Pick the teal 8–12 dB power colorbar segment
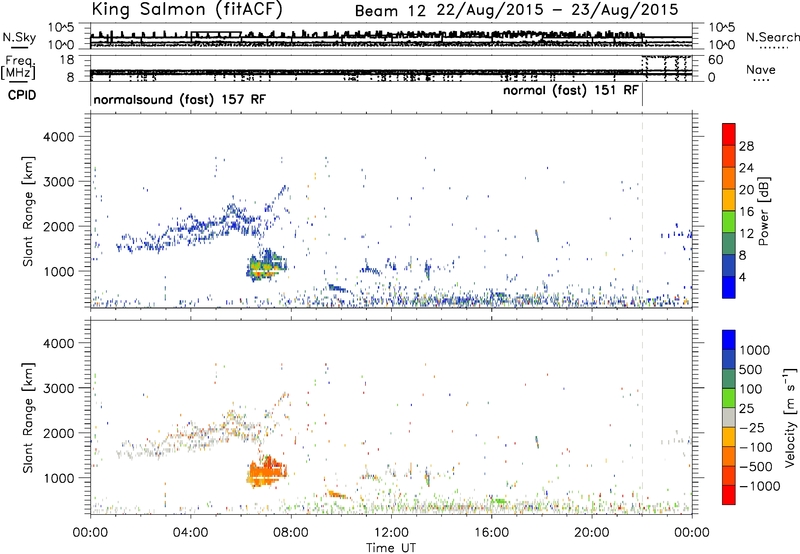 coord(729,243)
